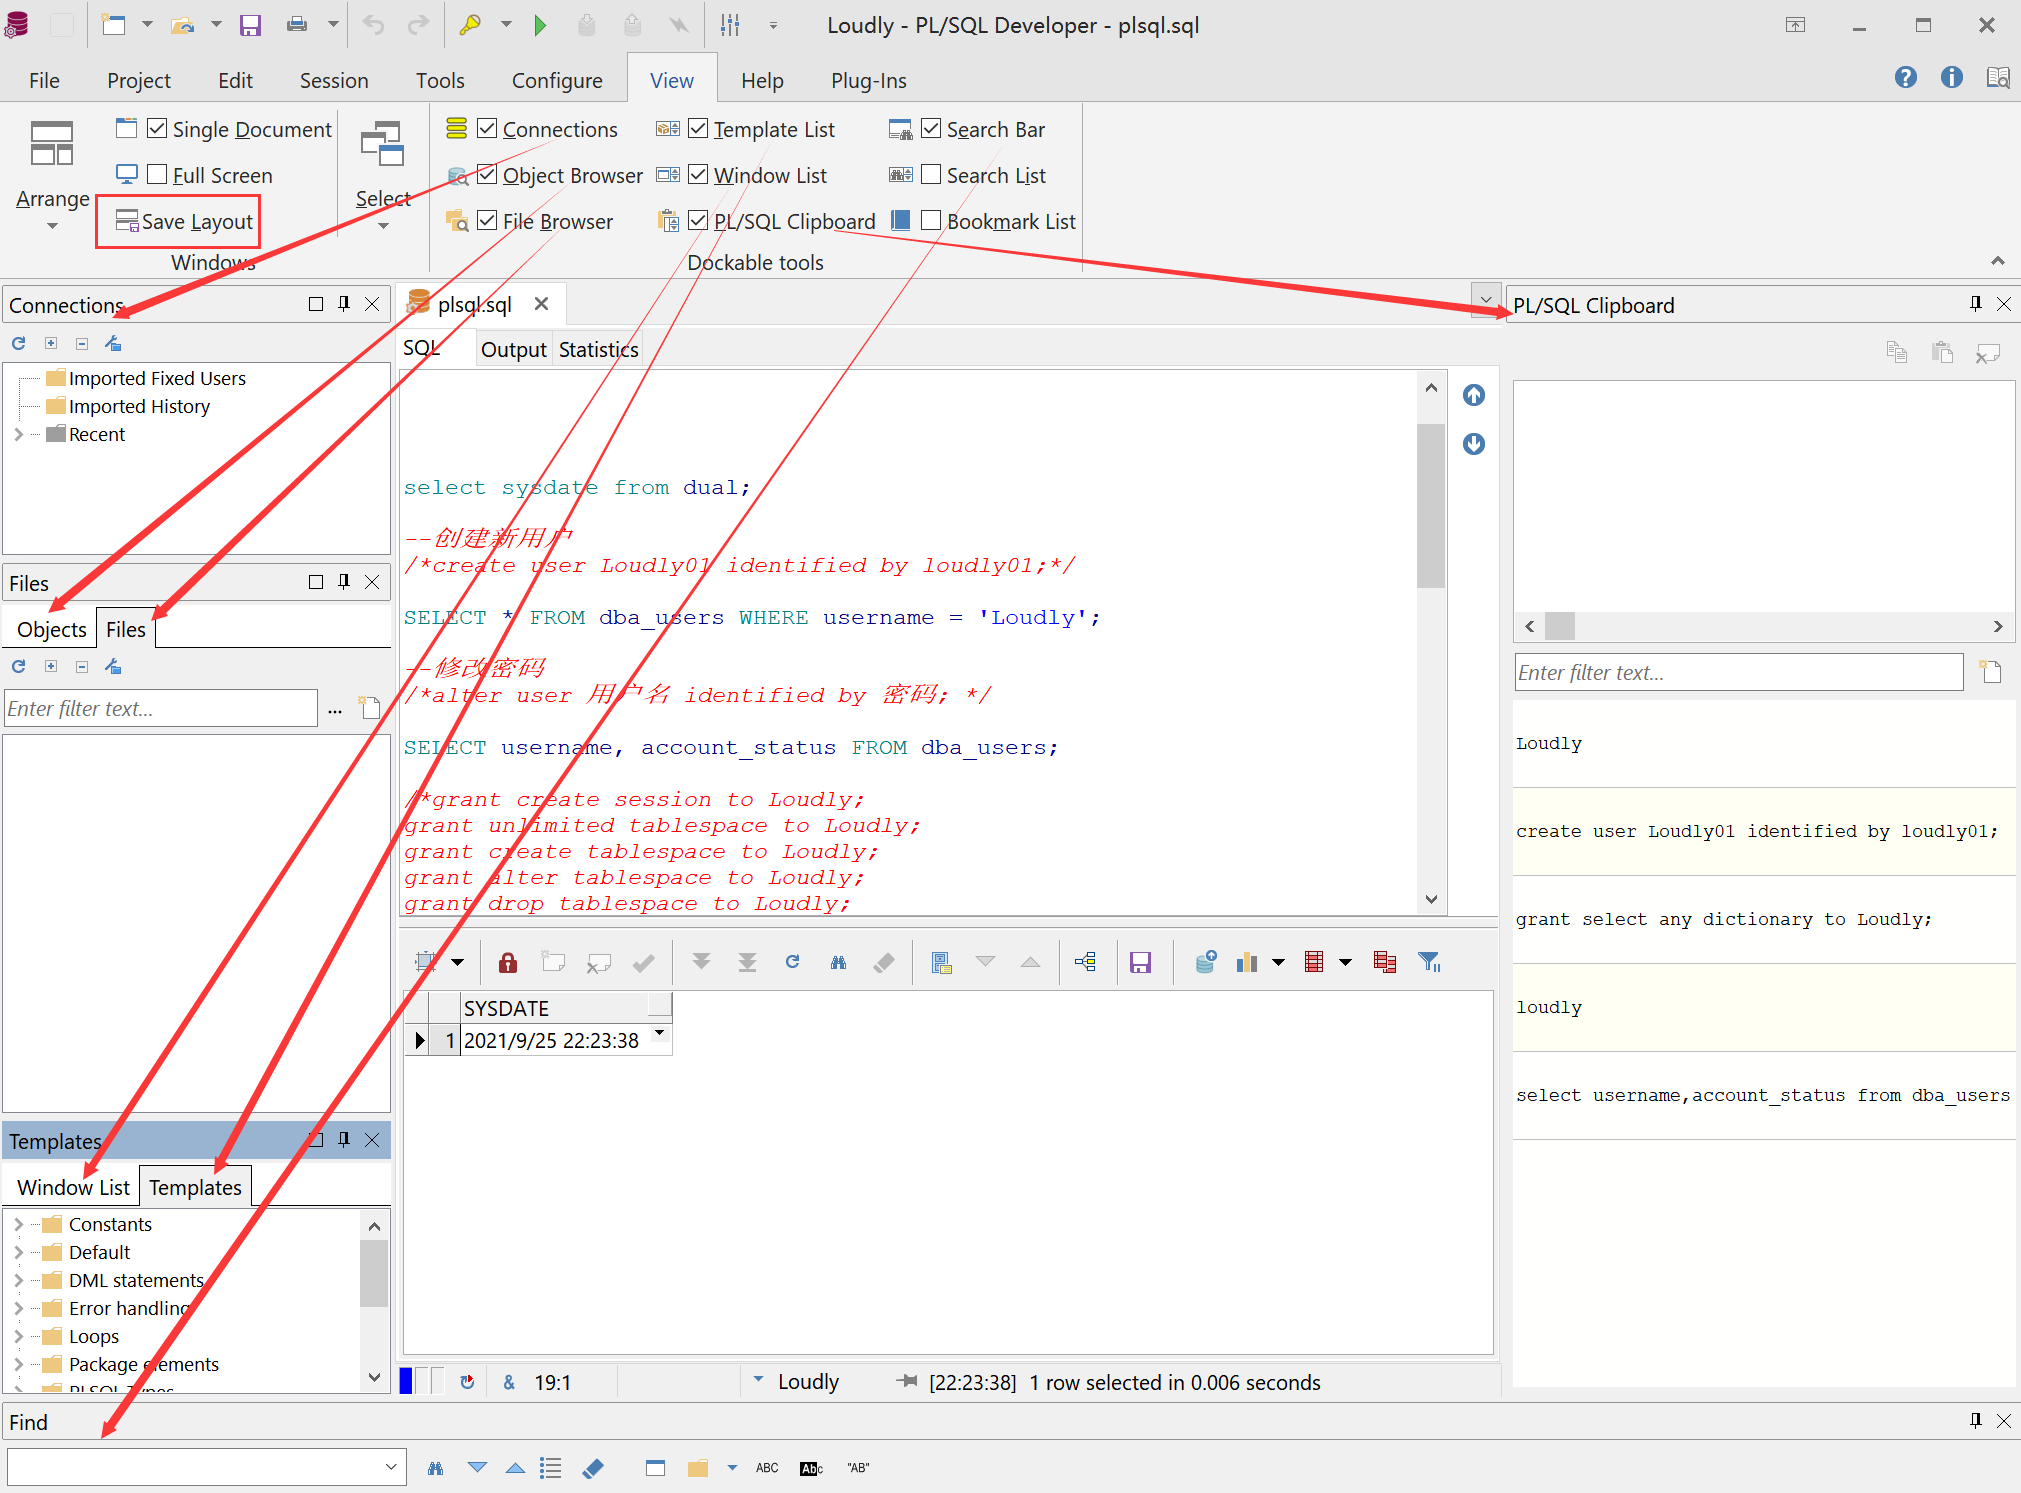
Task: Click the Arrange windows icon
Action: (x=52, y=144)
